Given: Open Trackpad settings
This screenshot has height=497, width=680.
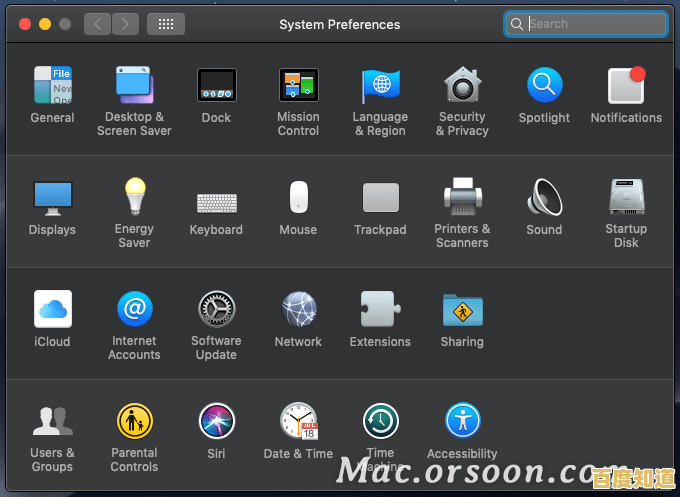Looking at the screenshot, I should click(380, 198).
